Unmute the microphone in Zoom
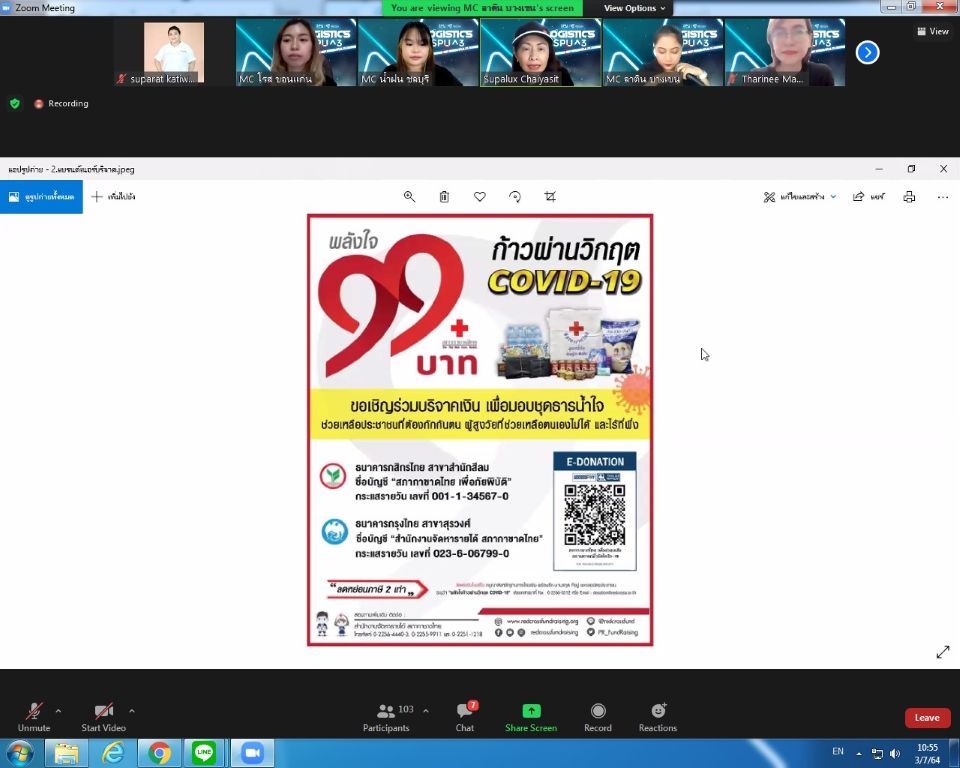Screen dimensions: 960x768 [x=34, y=717]
